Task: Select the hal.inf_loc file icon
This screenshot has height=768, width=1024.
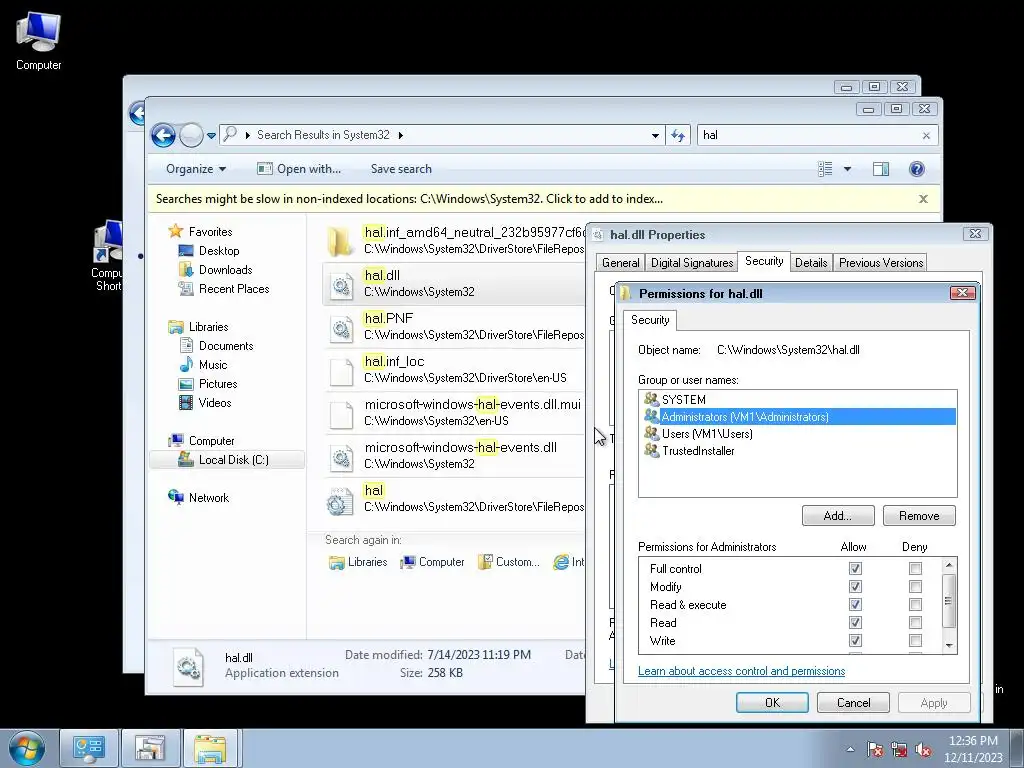Action: (340, 370)
